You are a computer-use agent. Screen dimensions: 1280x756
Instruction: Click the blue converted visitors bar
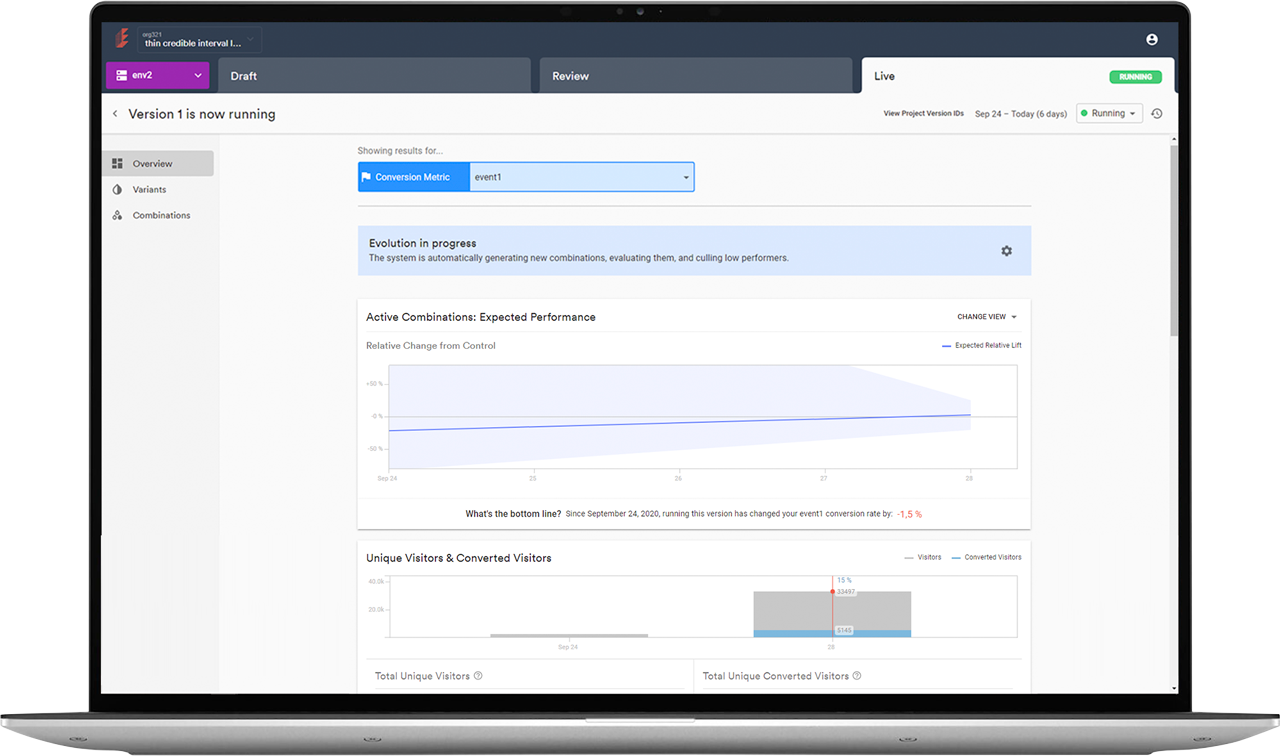tap(832, 634)
